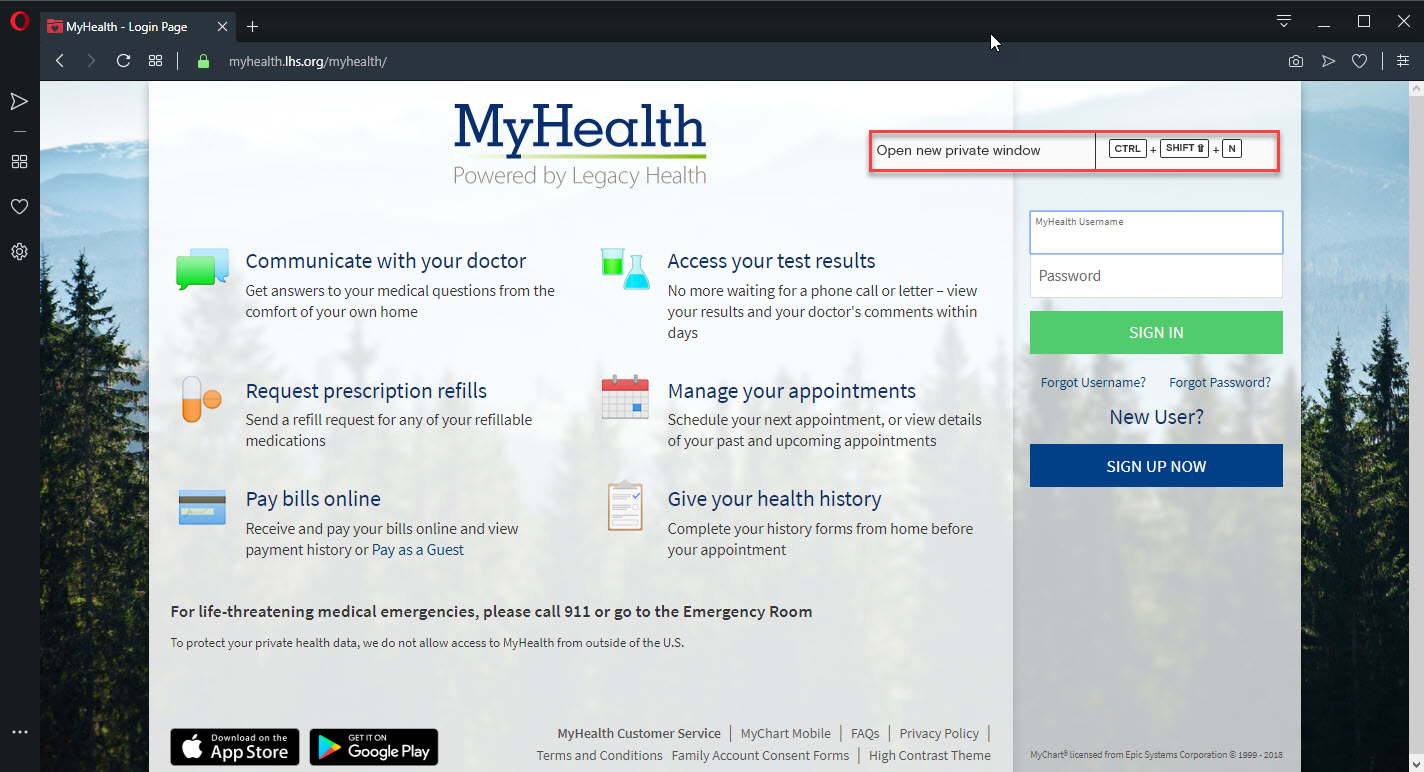Open Search in Tabs funnel dropdown
1424x772 pixels.
click(x=1282, y=20)
